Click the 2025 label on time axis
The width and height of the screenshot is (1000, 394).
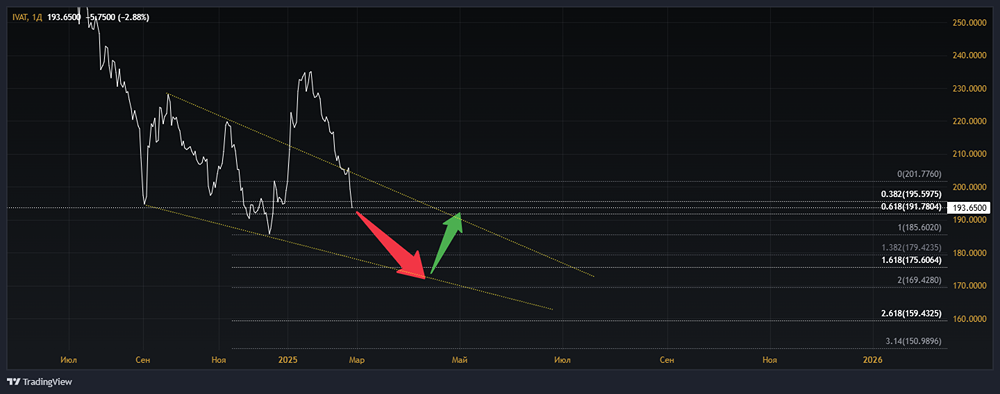tap(288, 360)
